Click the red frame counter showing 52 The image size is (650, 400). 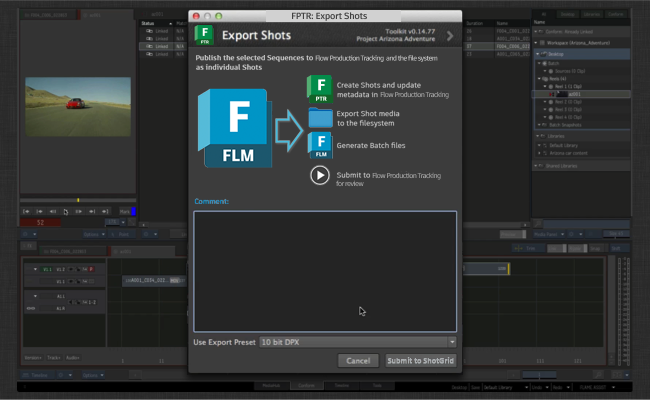(x=40, y=223)
